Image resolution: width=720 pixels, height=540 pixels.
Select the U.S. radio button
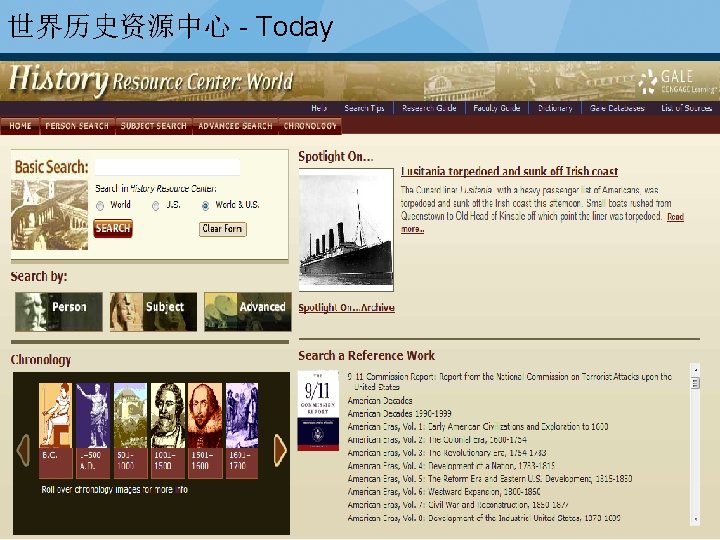tap(156, 206)
